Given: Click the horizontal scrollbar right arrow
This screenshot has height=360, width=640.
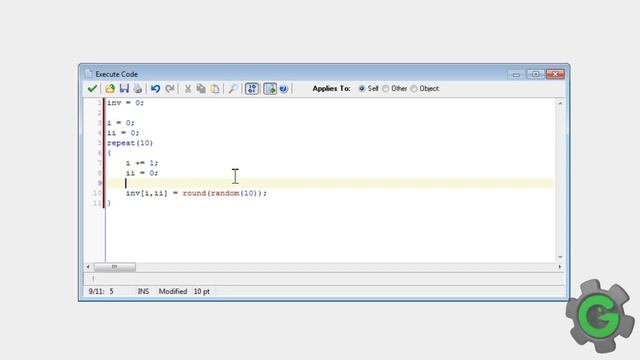Looking at the screenshot, I should tap(560, 267).
